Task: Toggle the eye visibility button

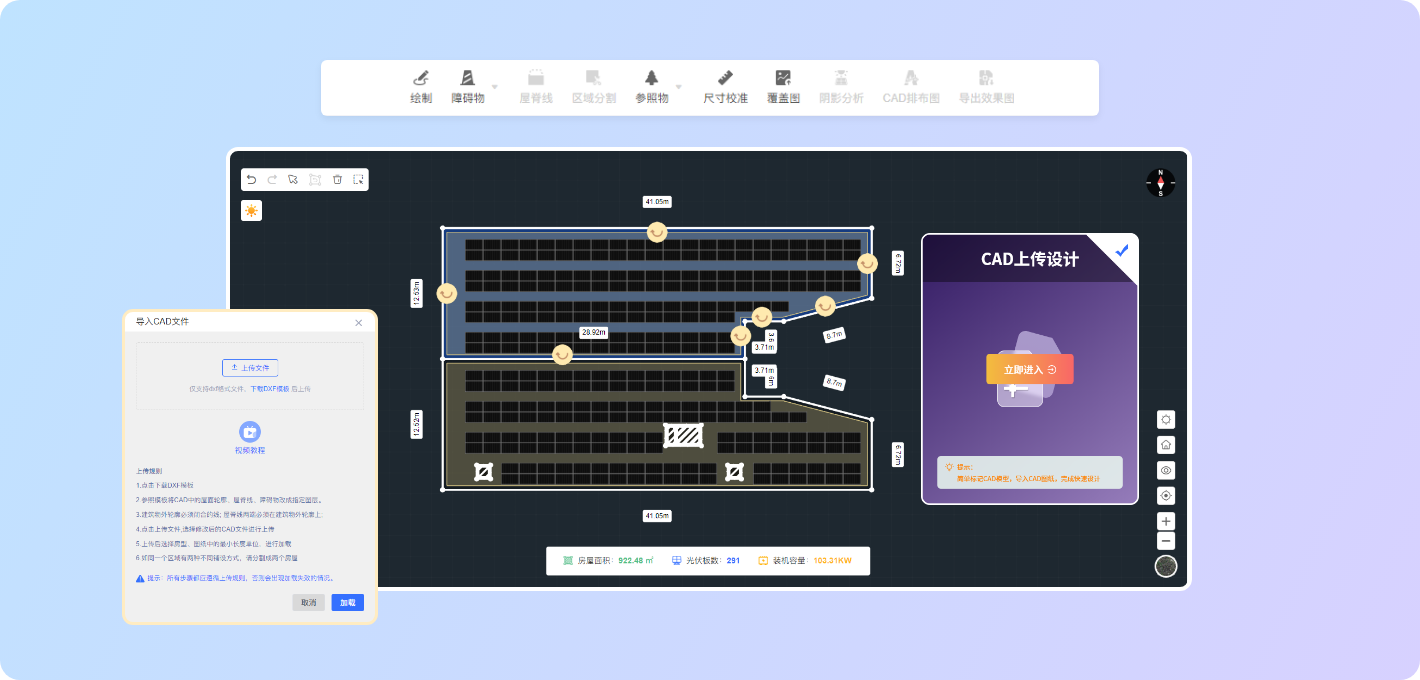Action: click(1166, 470)
